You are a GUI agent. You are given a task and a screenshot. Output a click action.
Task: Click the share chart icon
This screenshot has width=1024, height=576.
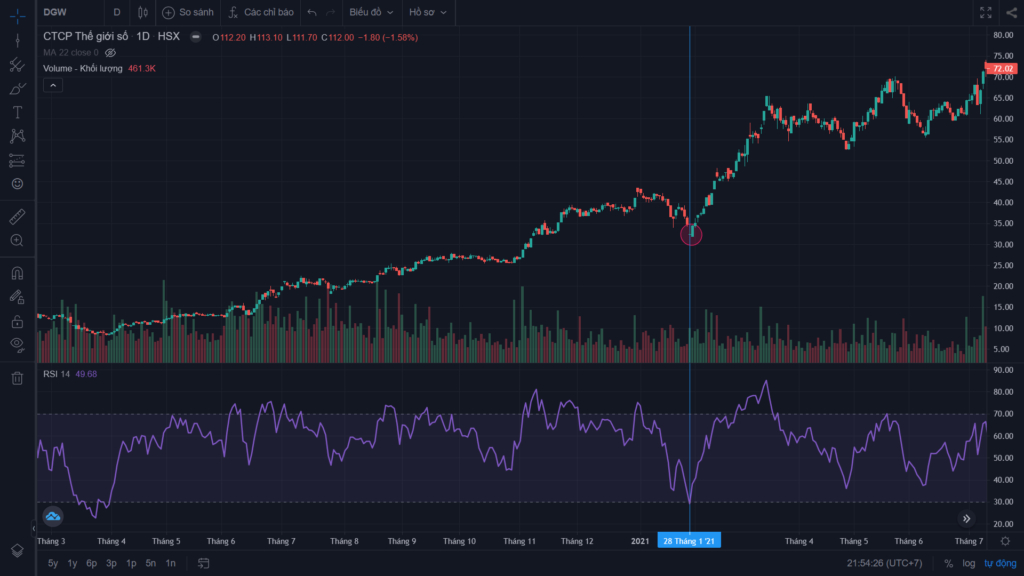click(1012, 12)
